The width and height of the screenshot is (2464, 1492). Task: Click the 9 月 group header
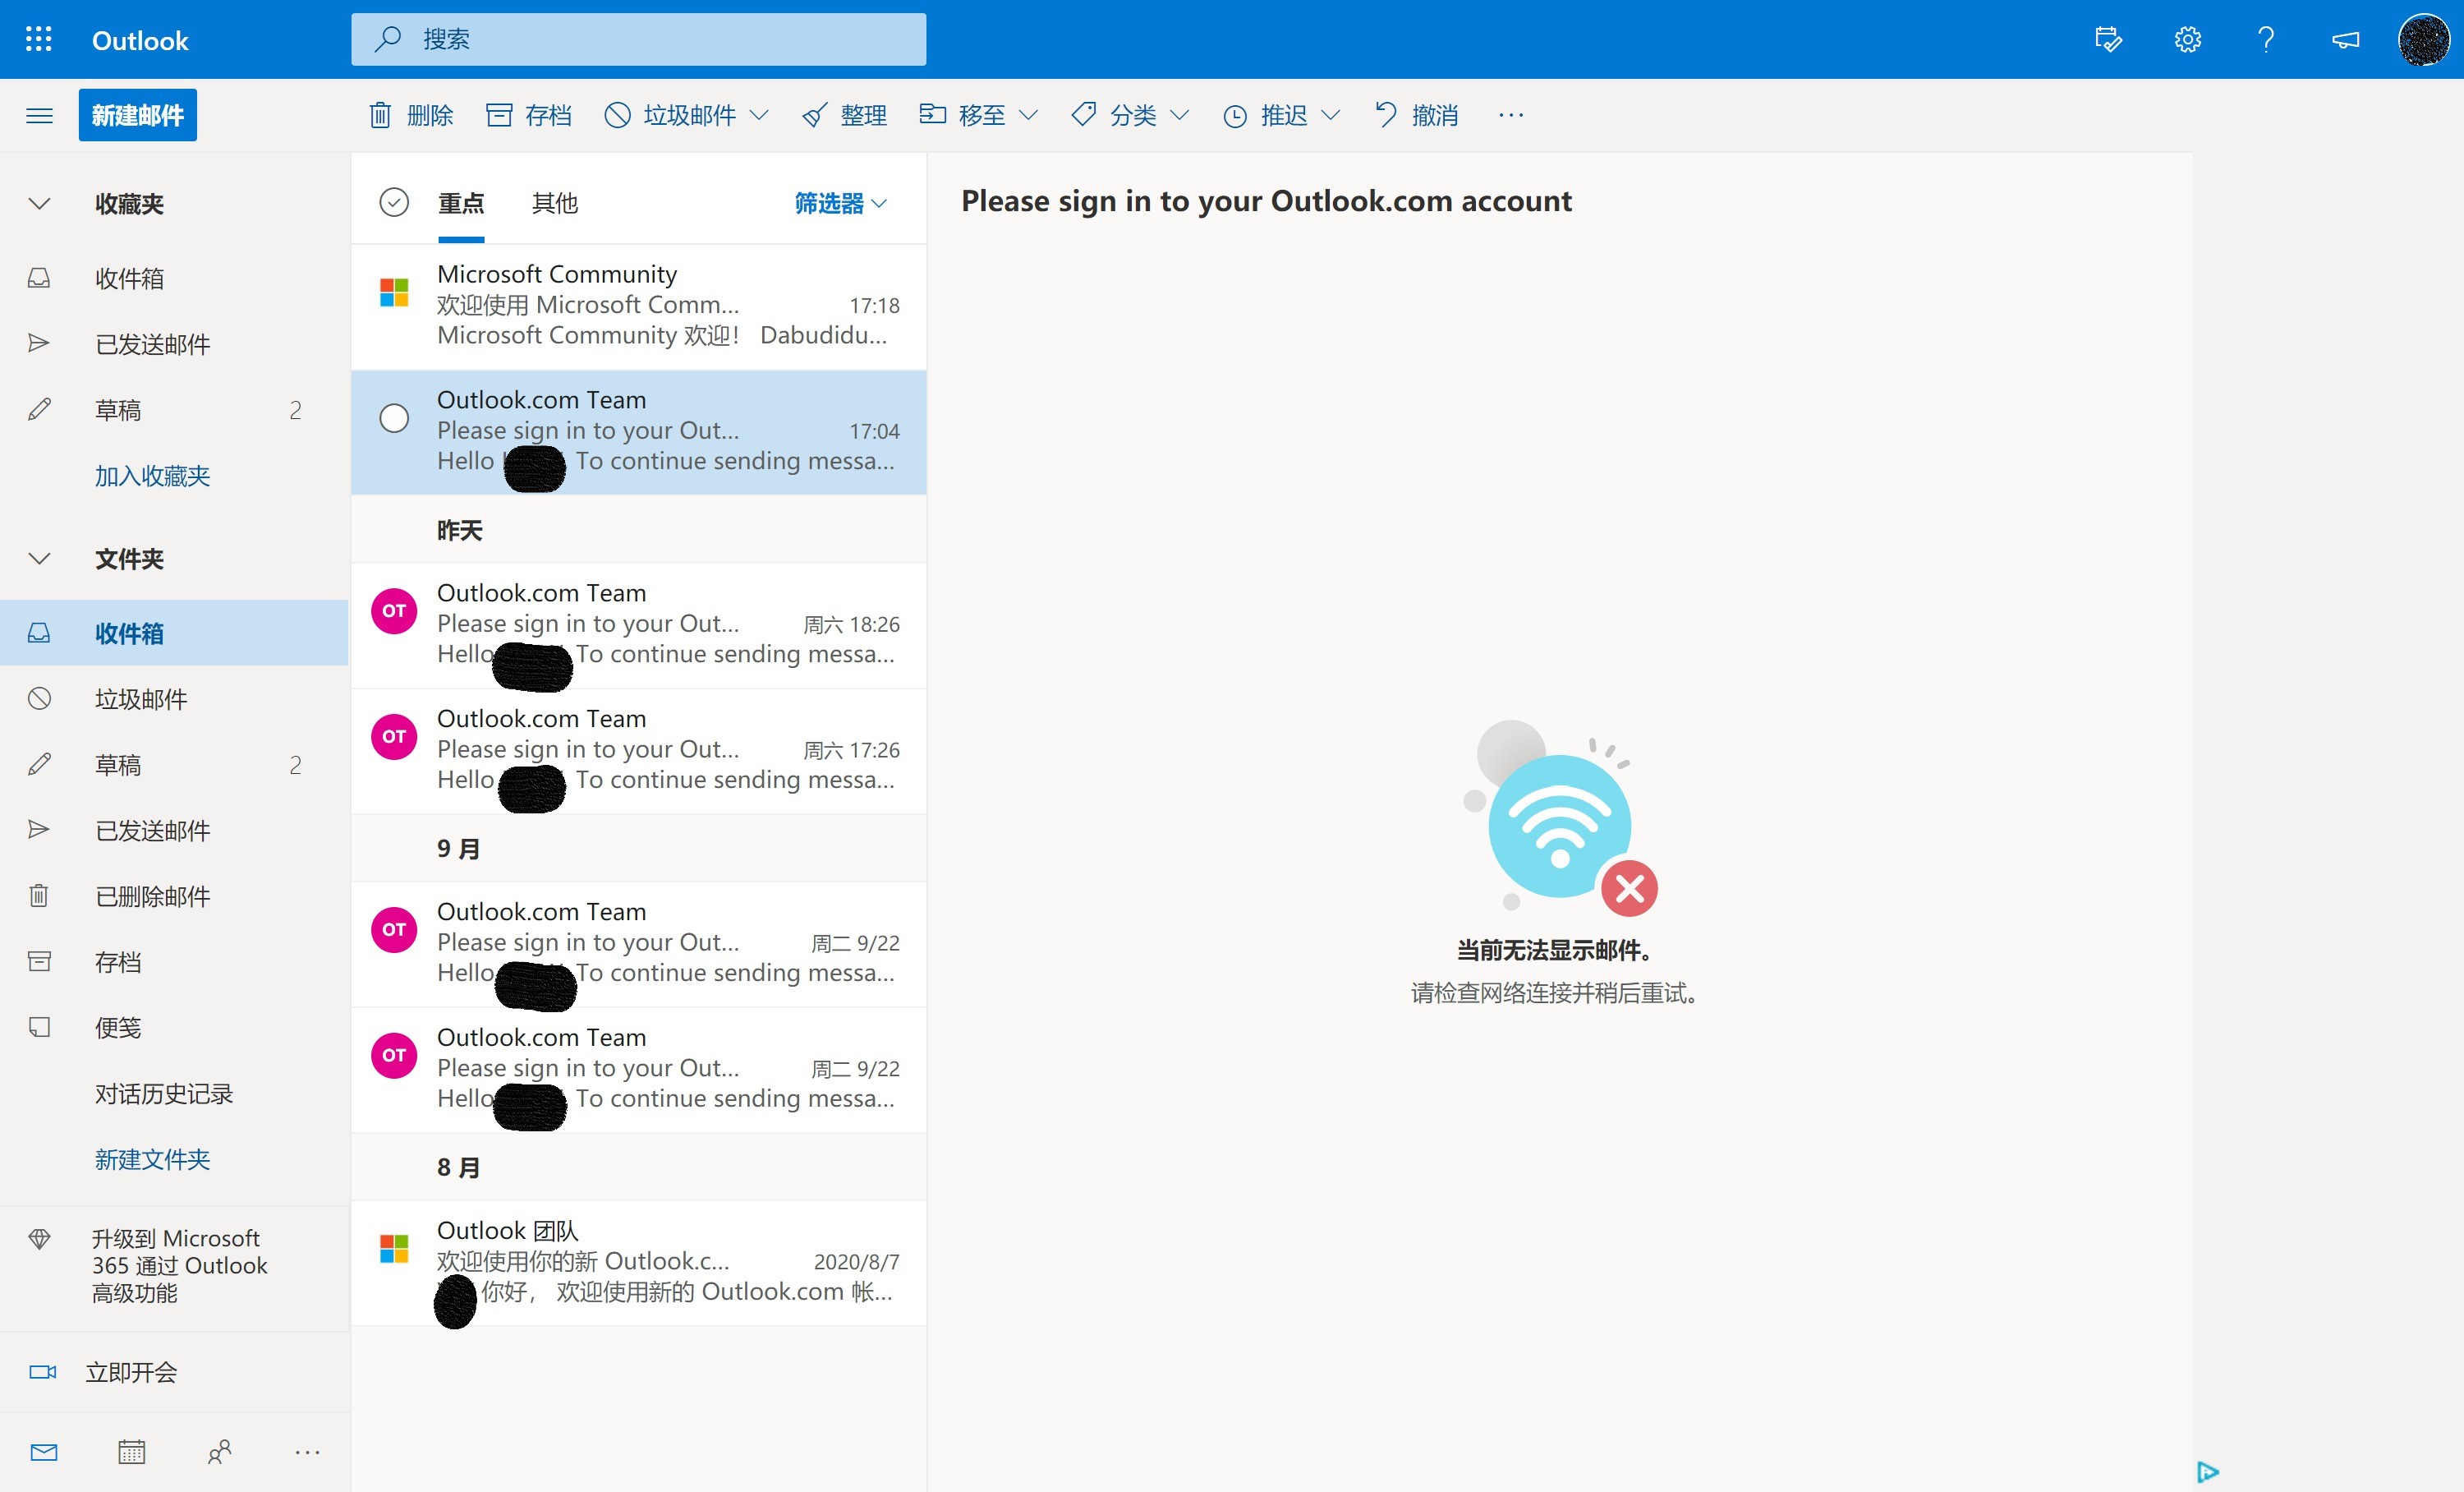(x=638, y=848)
